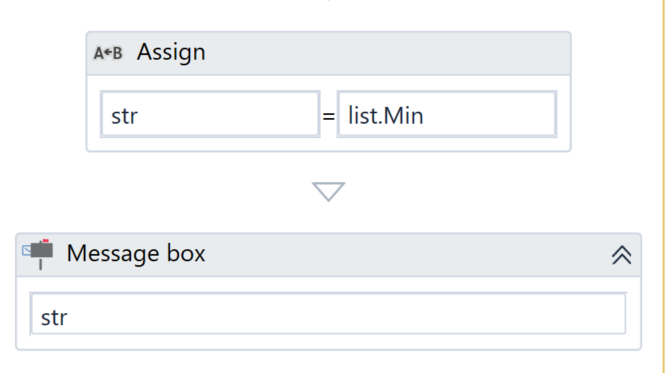Click the "str" text field in Message box

click(328, 314)
